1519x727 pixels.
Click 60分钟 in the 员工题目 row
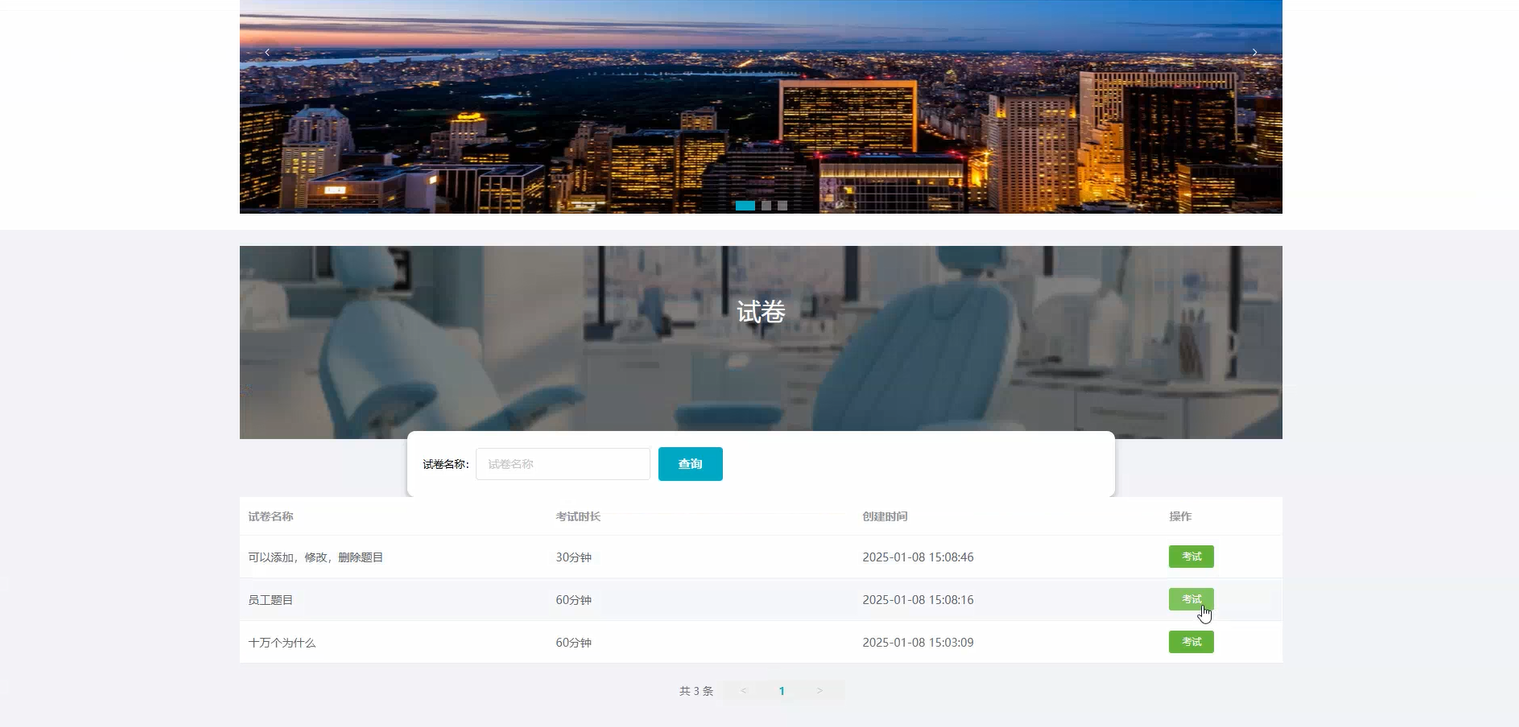[574, 600]
